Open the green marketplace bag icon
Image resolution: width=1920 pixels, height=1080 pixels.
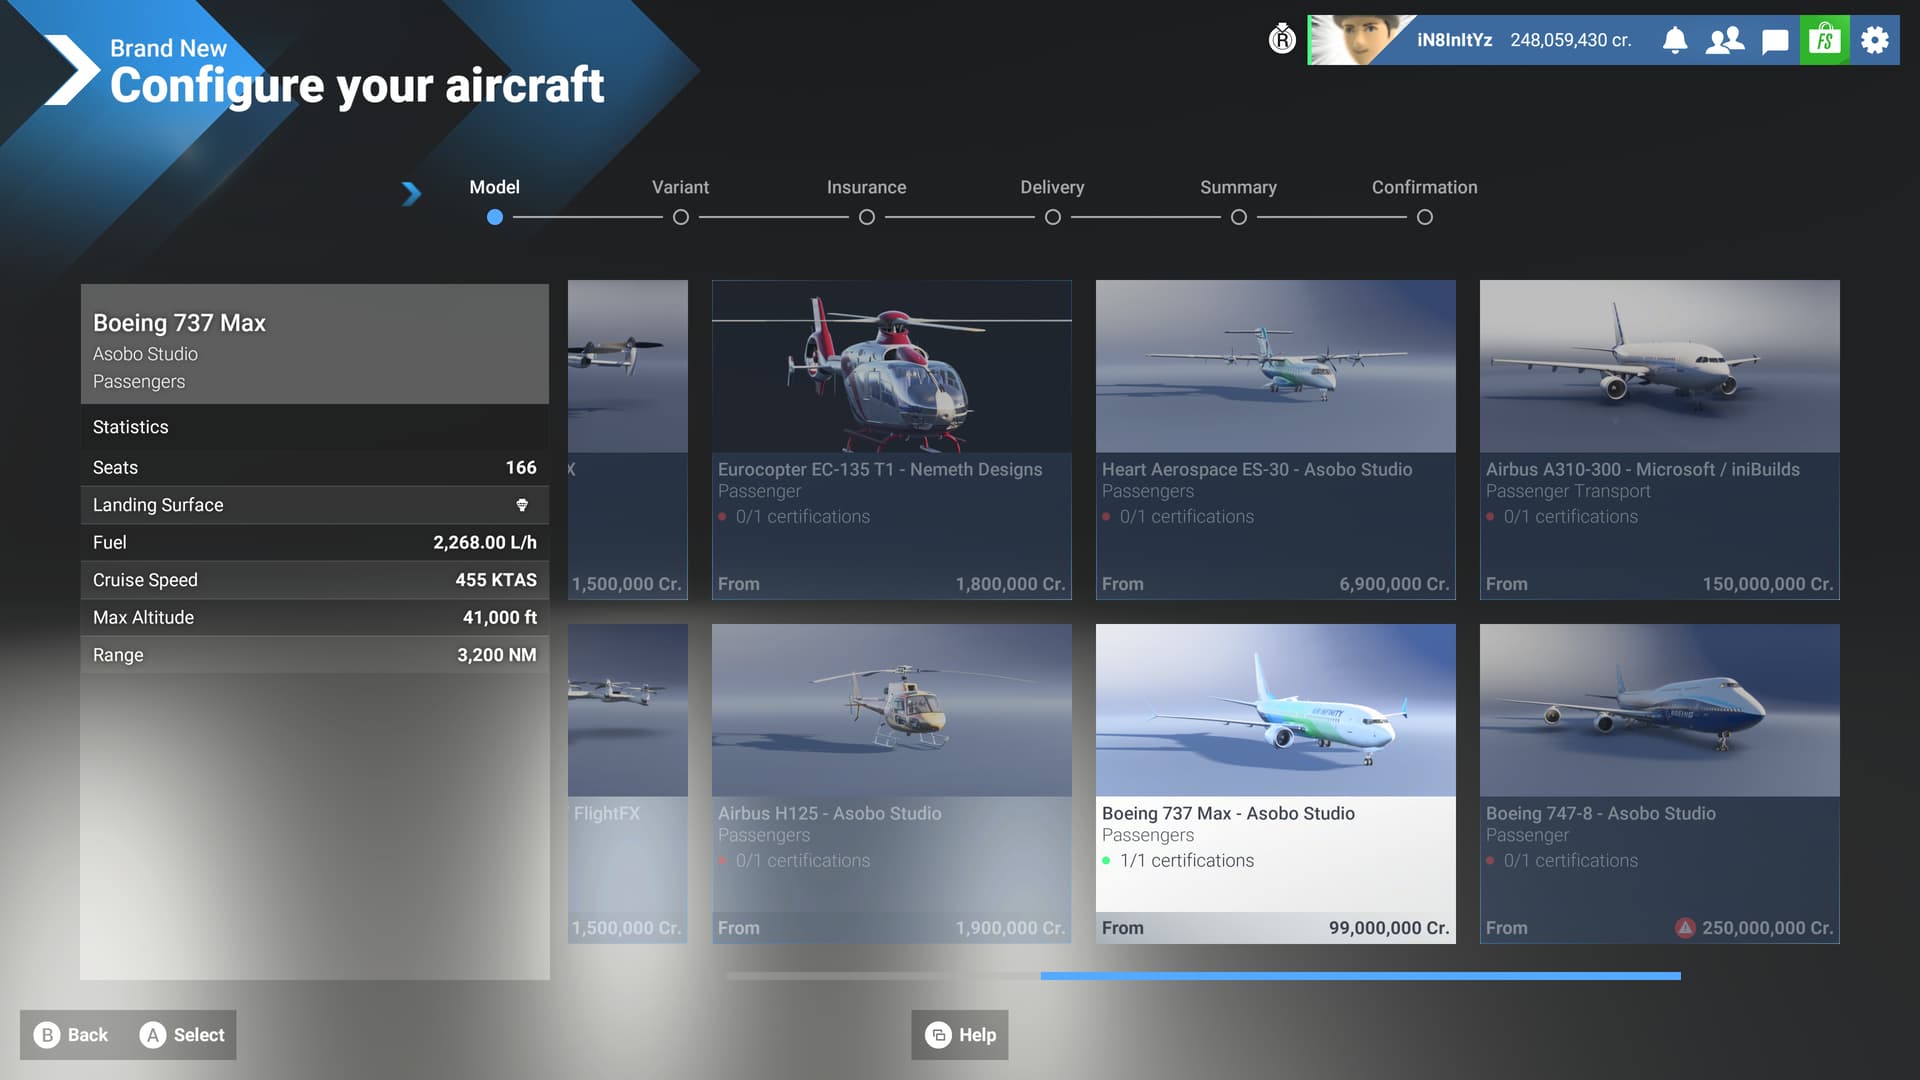[1825, 40]
